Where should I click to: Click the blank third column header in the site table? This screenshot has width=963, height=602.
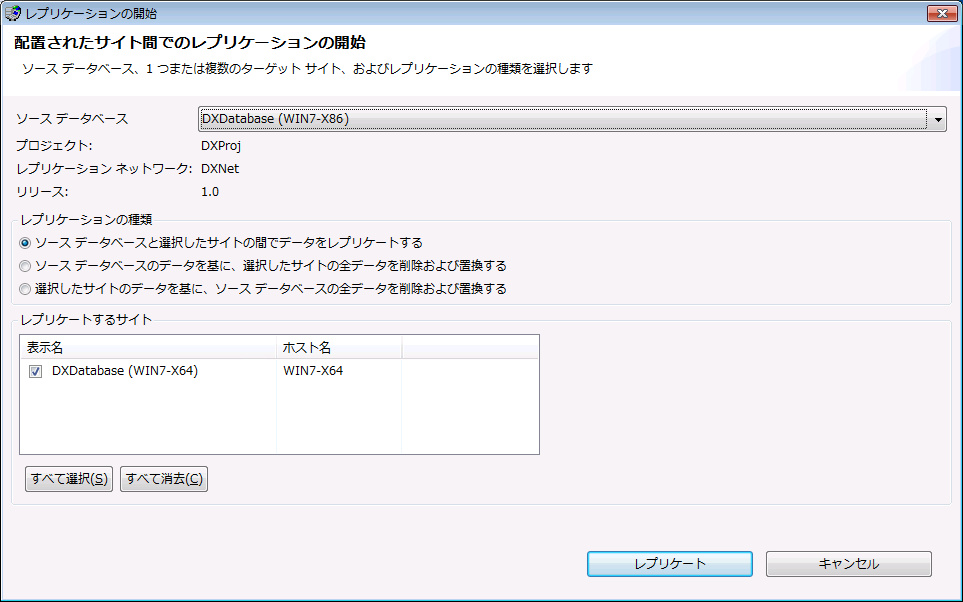[469, 347]
